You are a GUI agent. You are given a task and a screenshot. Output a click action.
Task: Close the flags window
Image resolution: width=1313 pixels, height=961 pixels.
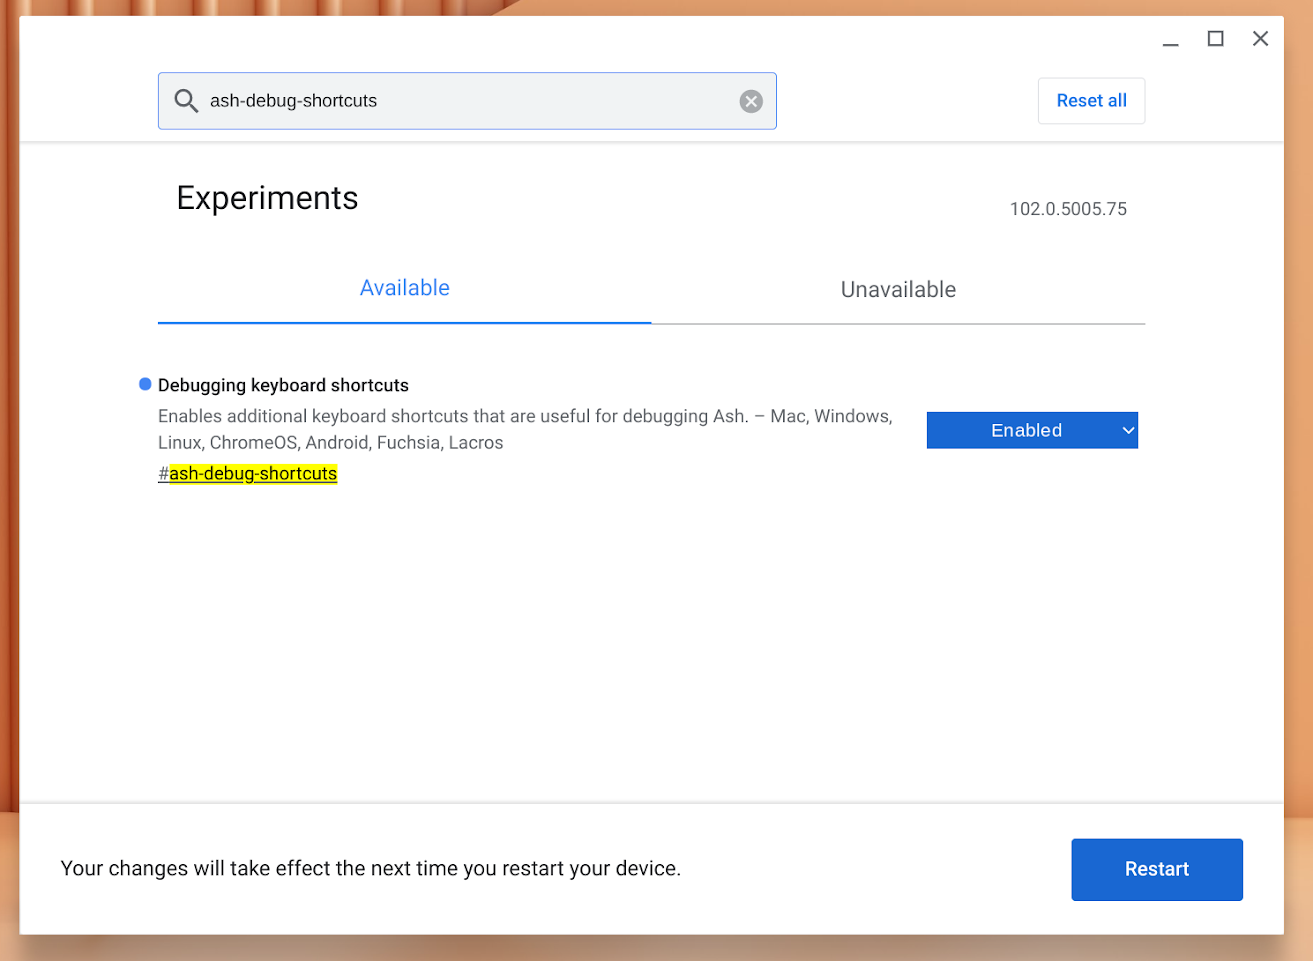(x=1260, y=38)
